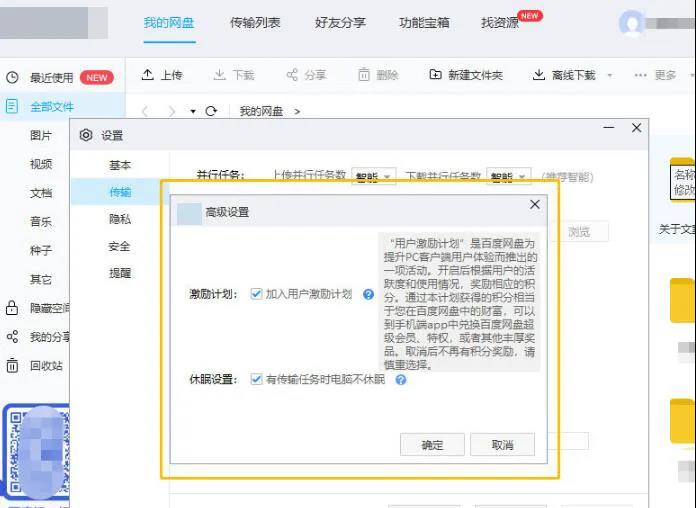Open 回收站 in sidebar
696x508 pixels.
46,366
